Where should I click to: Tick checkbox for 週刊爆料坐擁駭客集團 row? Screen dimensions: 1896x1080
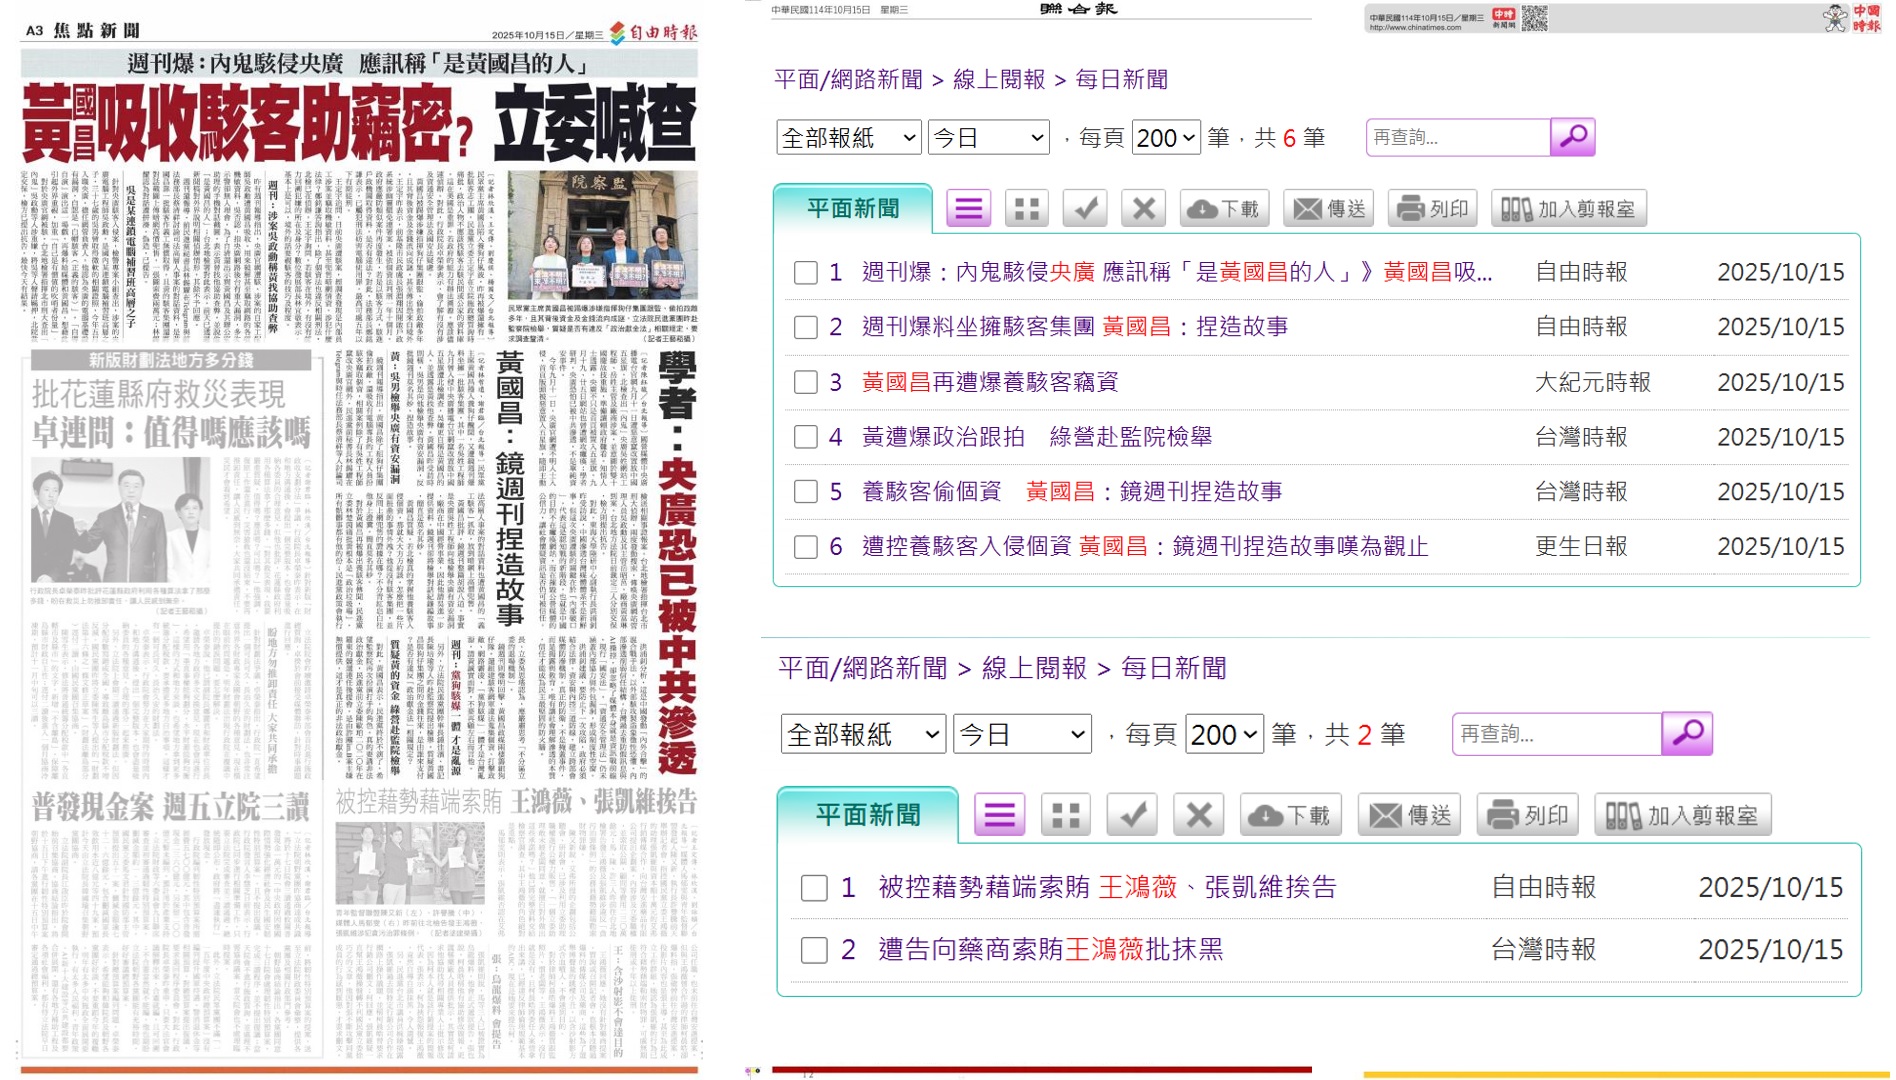[805, 327]
